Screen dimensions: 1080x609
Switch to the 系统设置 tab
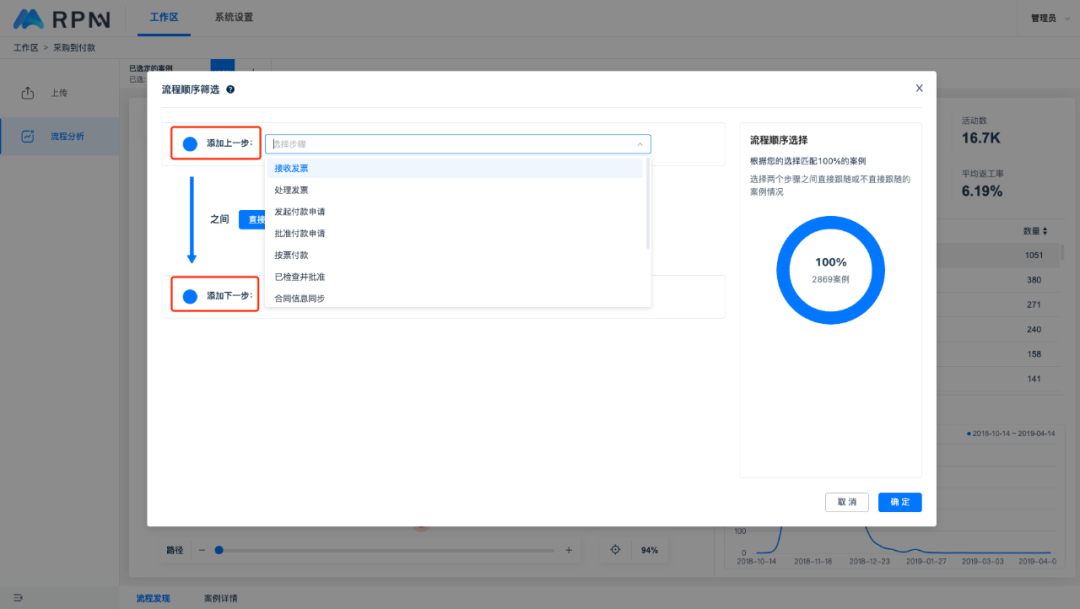(234, 18)
